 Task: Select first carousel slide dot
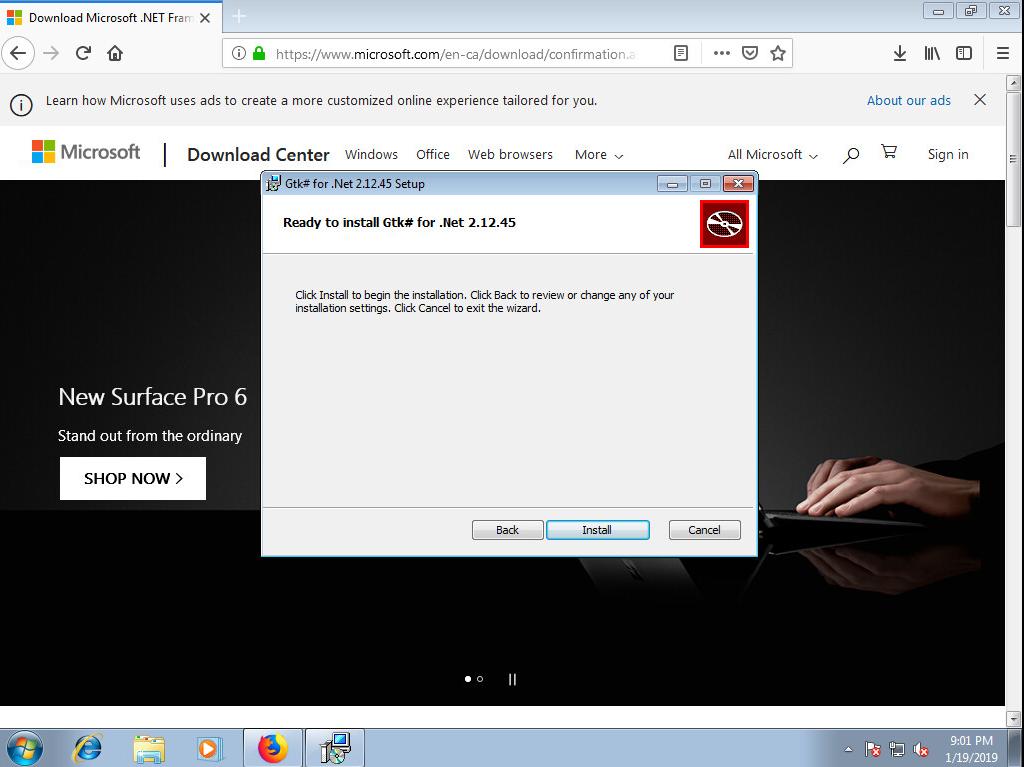point(468,679)
